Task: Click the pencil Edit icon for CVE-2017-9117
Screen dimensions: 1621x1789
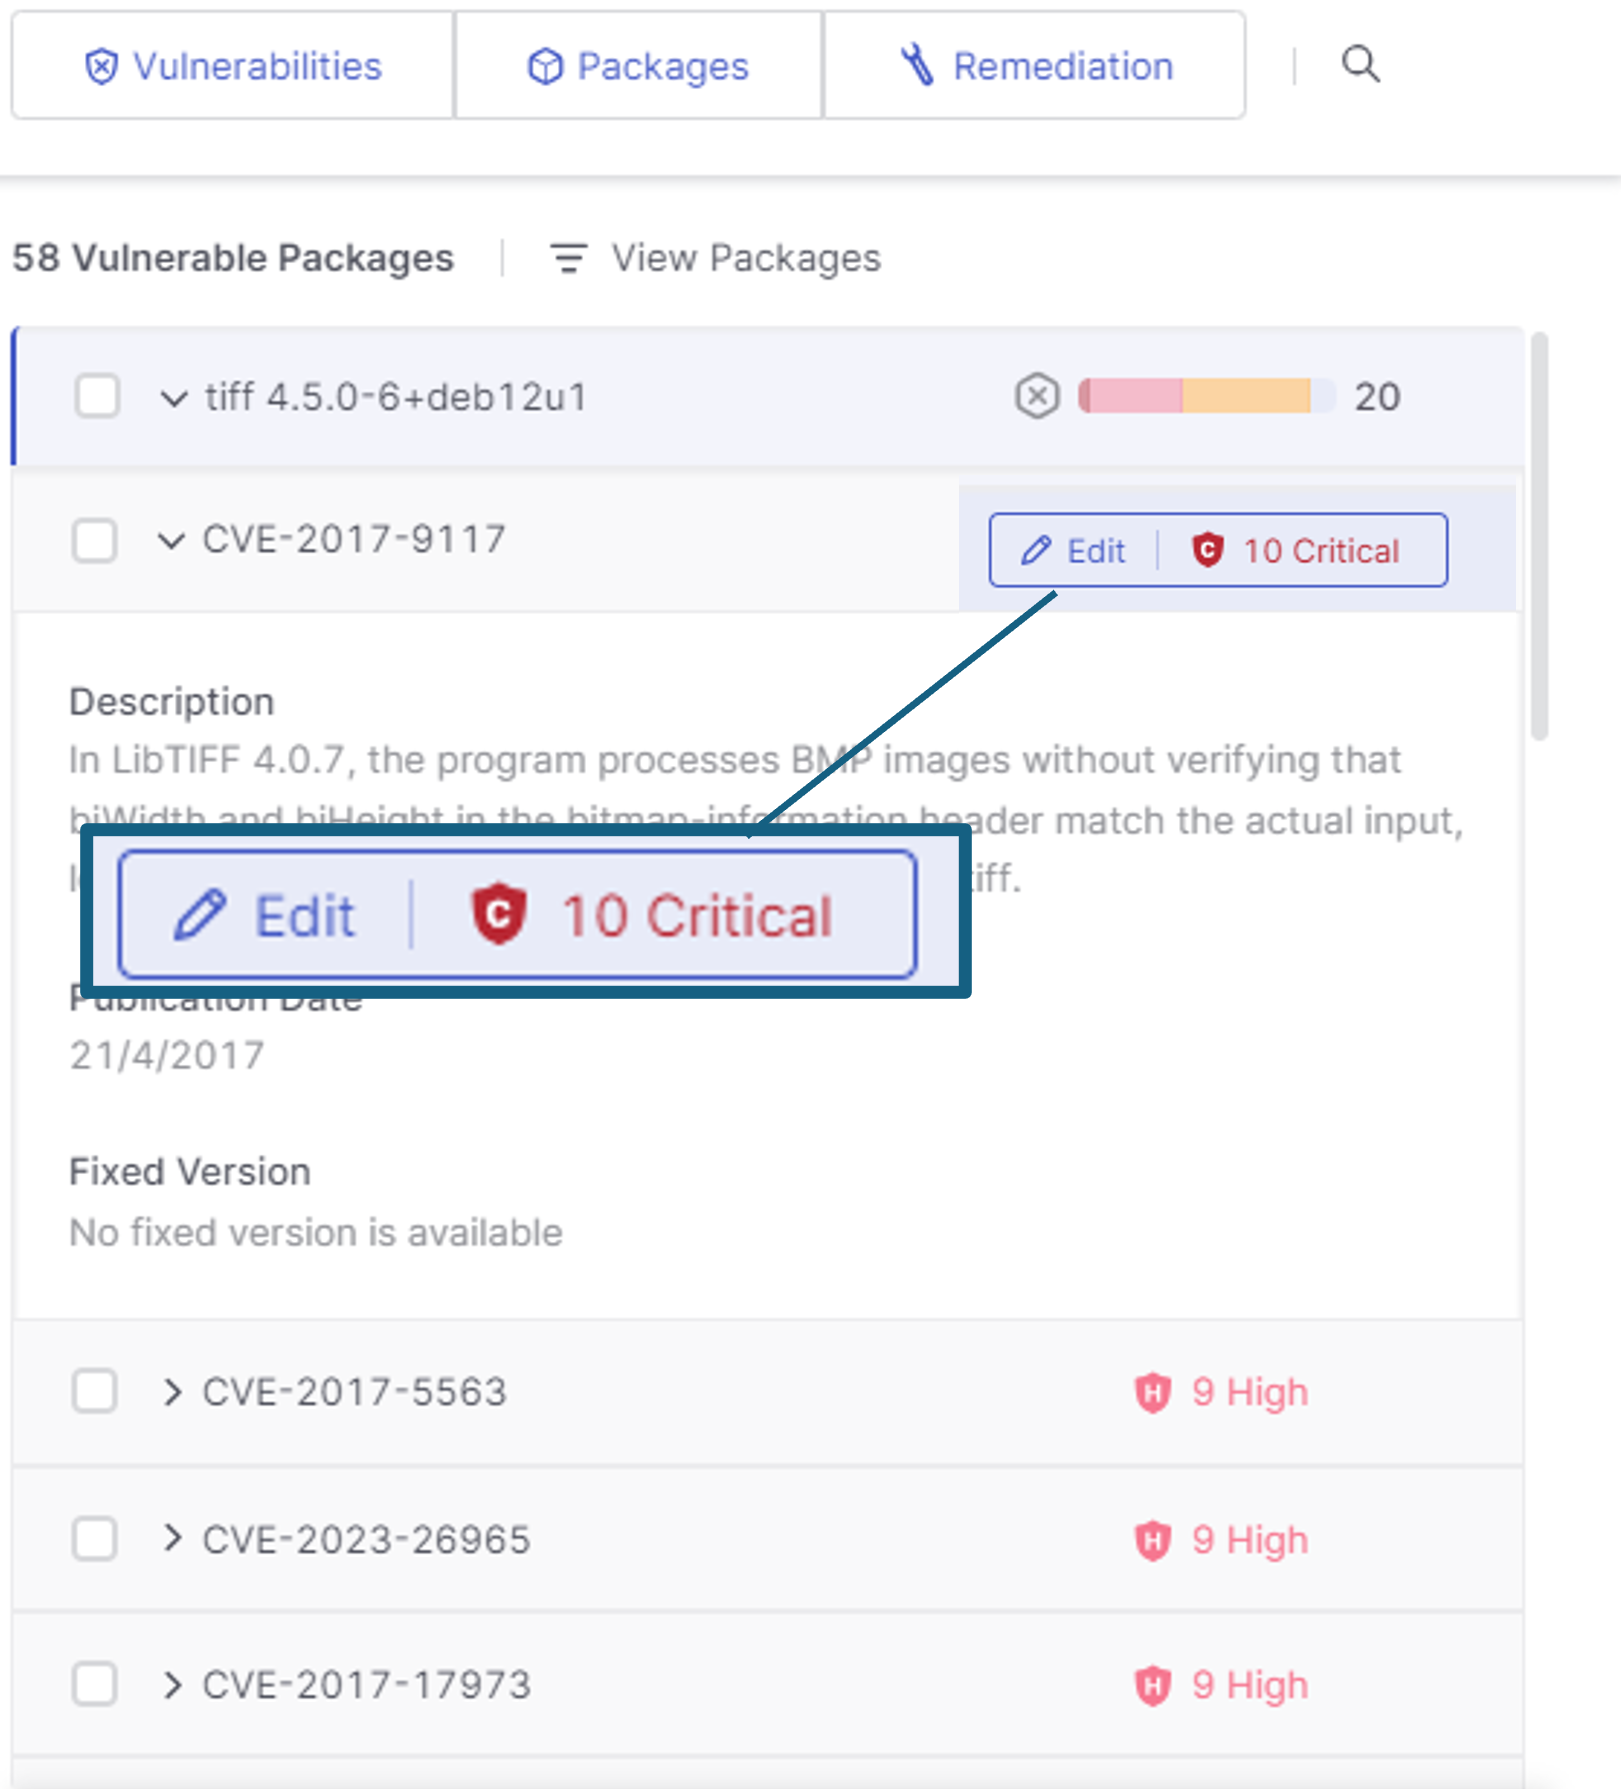Action: point(1036,550)
